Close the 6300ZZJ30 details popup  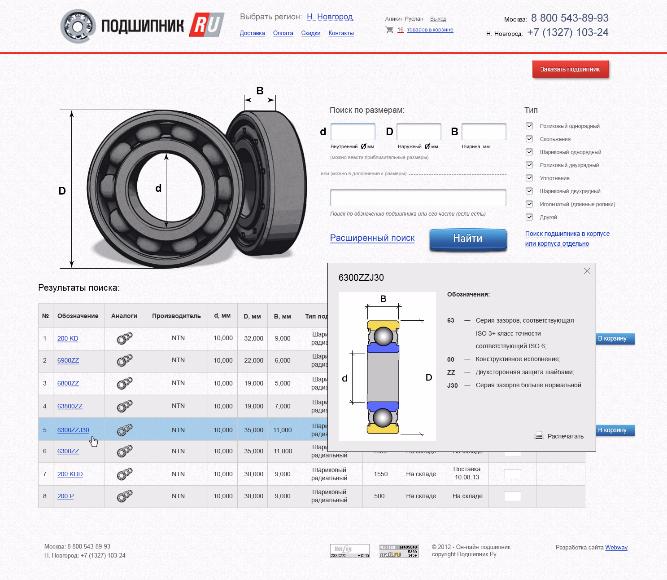click(587, 271)
